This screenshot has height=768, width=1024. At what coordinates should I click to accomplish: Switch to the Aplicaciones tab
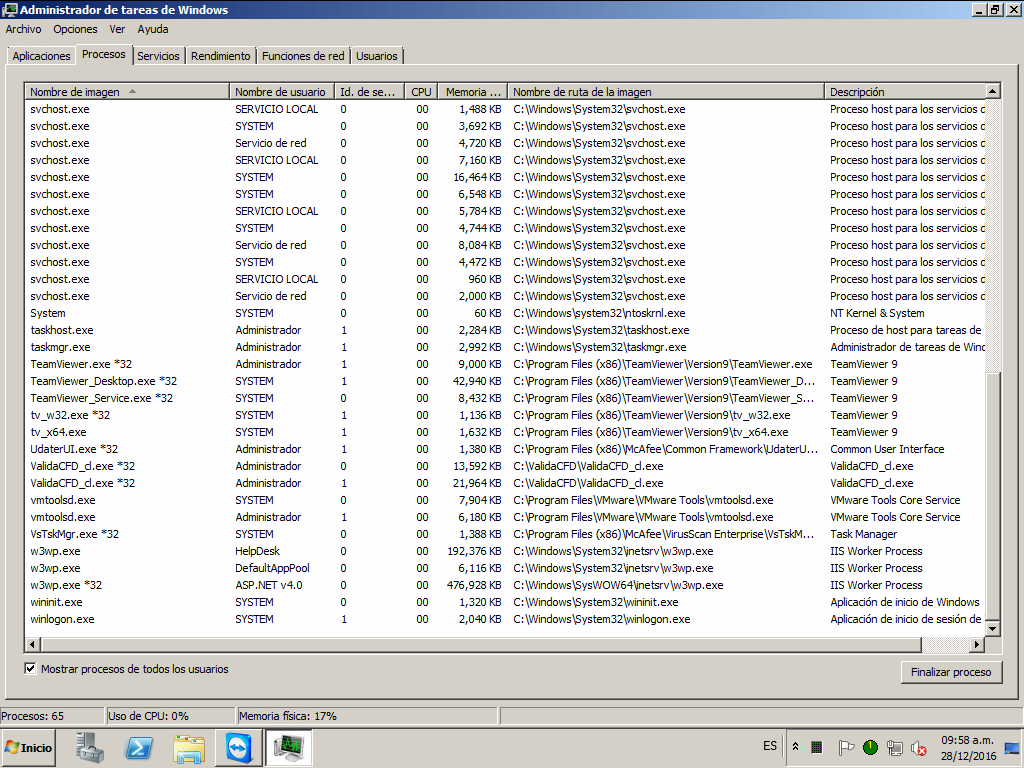click(x=41, y=56)
